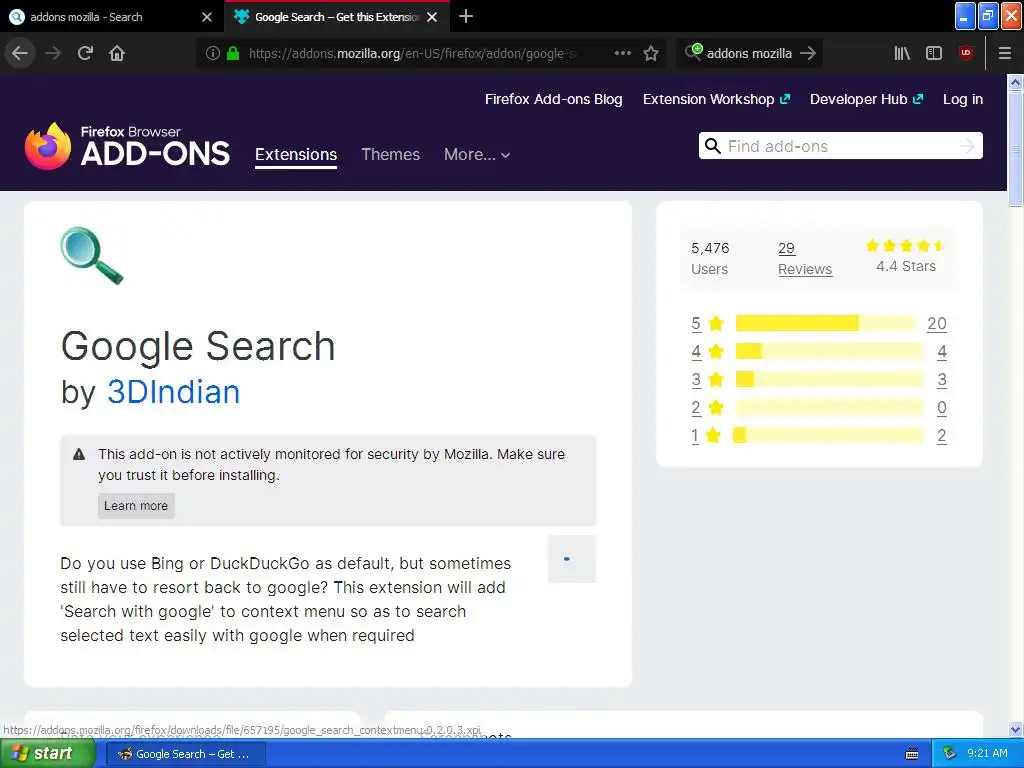
Task: Click the forward navigation arrow
Action: tap(53, 53)
